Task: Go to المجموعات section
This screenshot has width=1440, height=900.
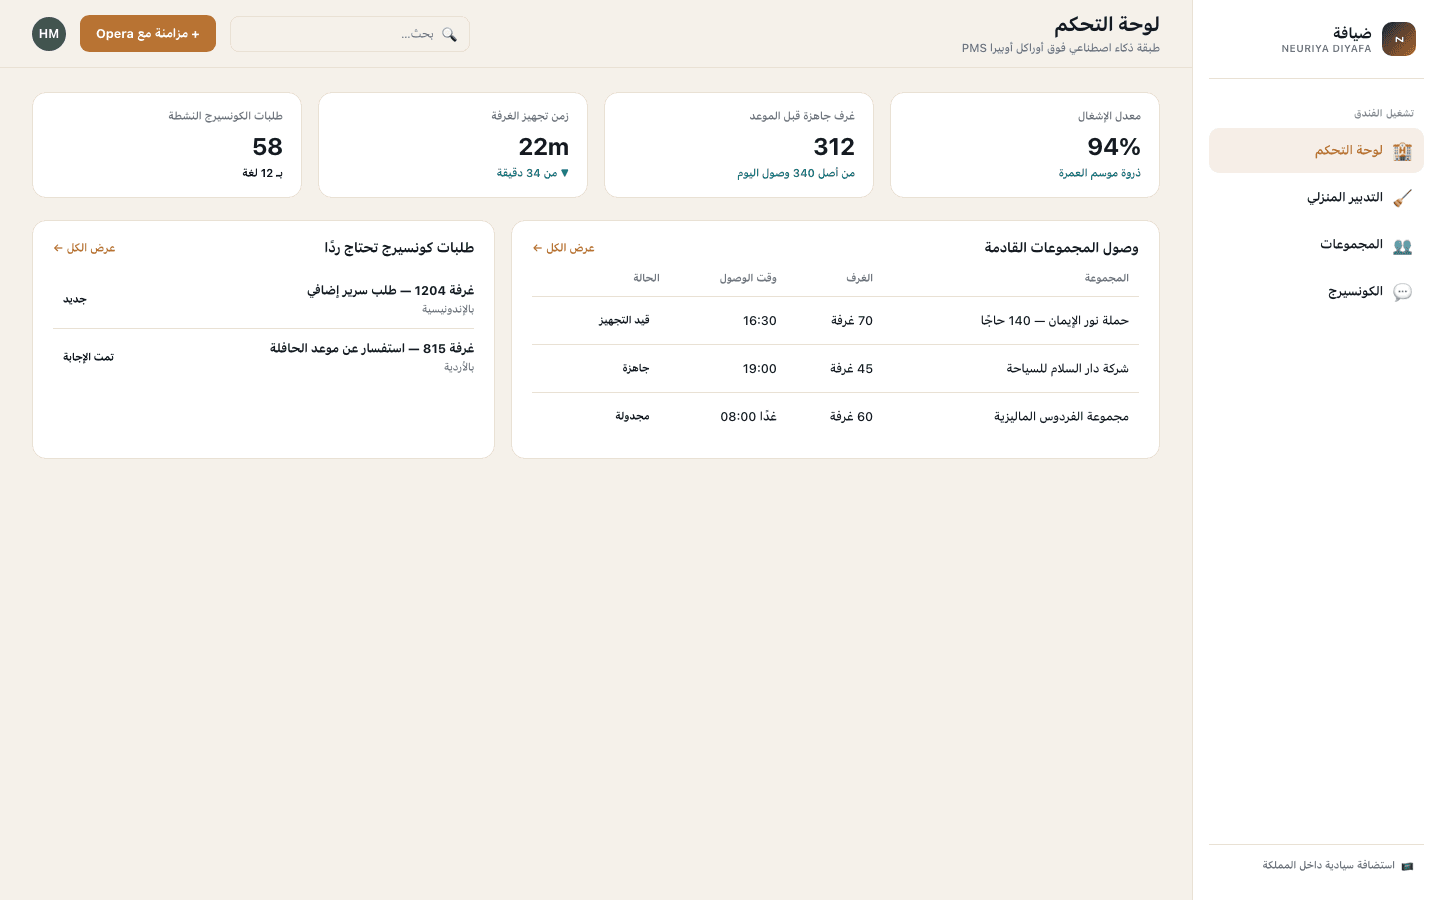Action: (x=1316, y=245)
